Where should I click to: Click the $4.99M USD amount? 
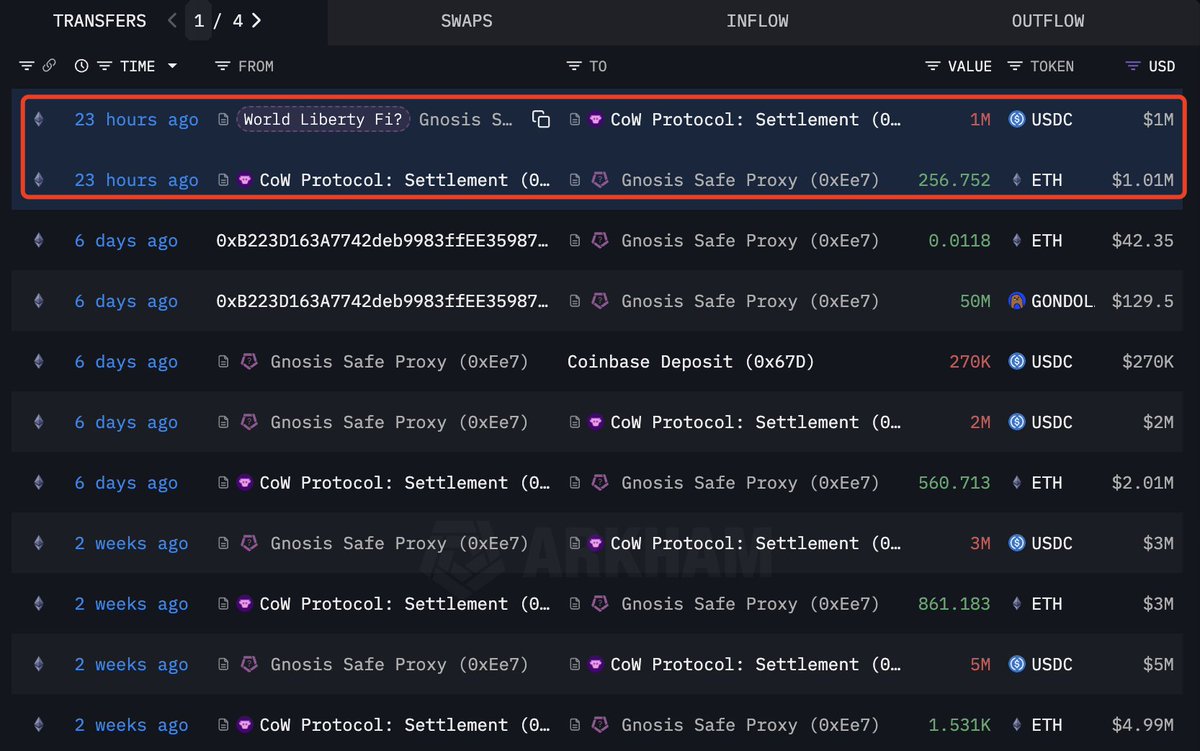click(1143, 726)
